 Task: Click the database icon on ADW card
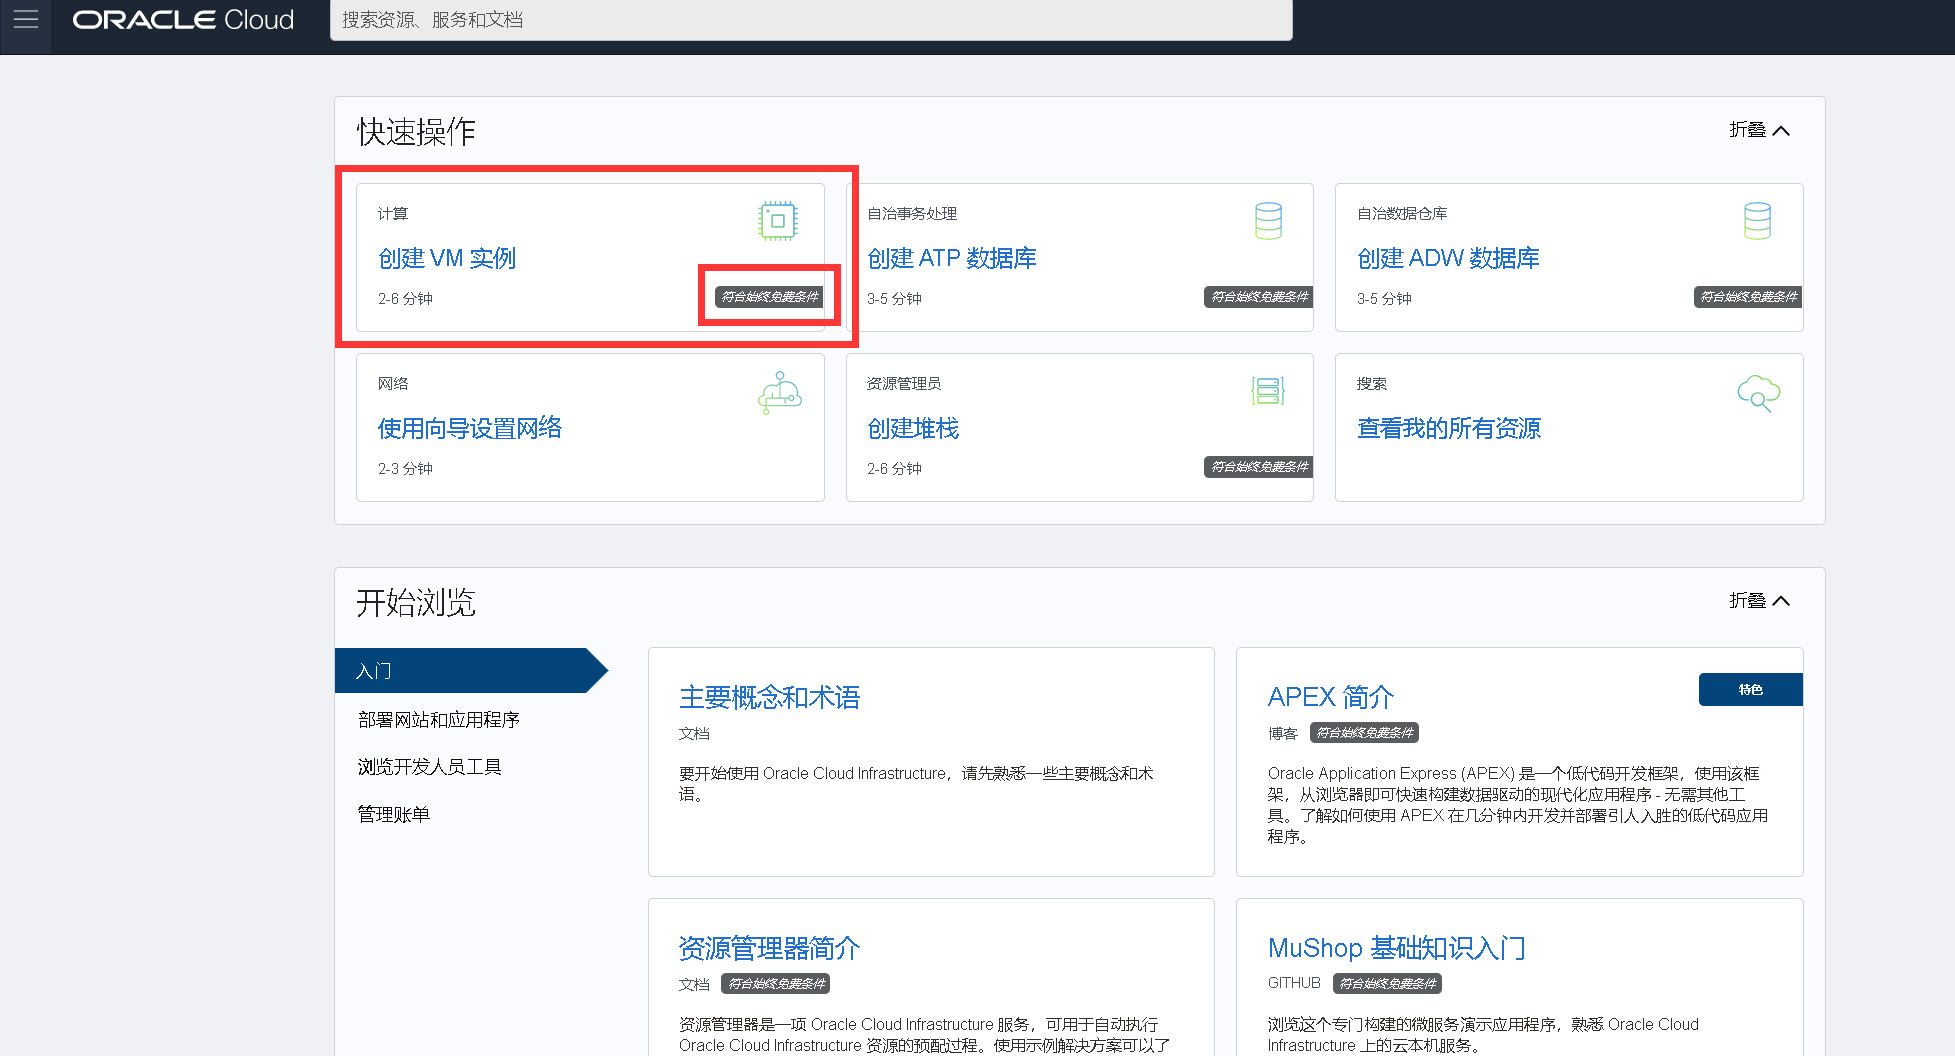1757,219
